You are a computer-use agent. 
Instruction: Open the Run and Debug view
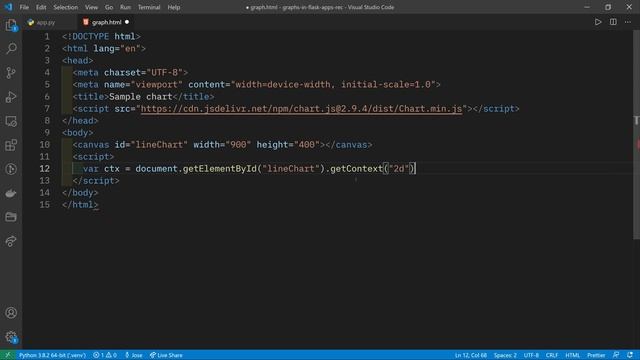[x=11, y=97]
